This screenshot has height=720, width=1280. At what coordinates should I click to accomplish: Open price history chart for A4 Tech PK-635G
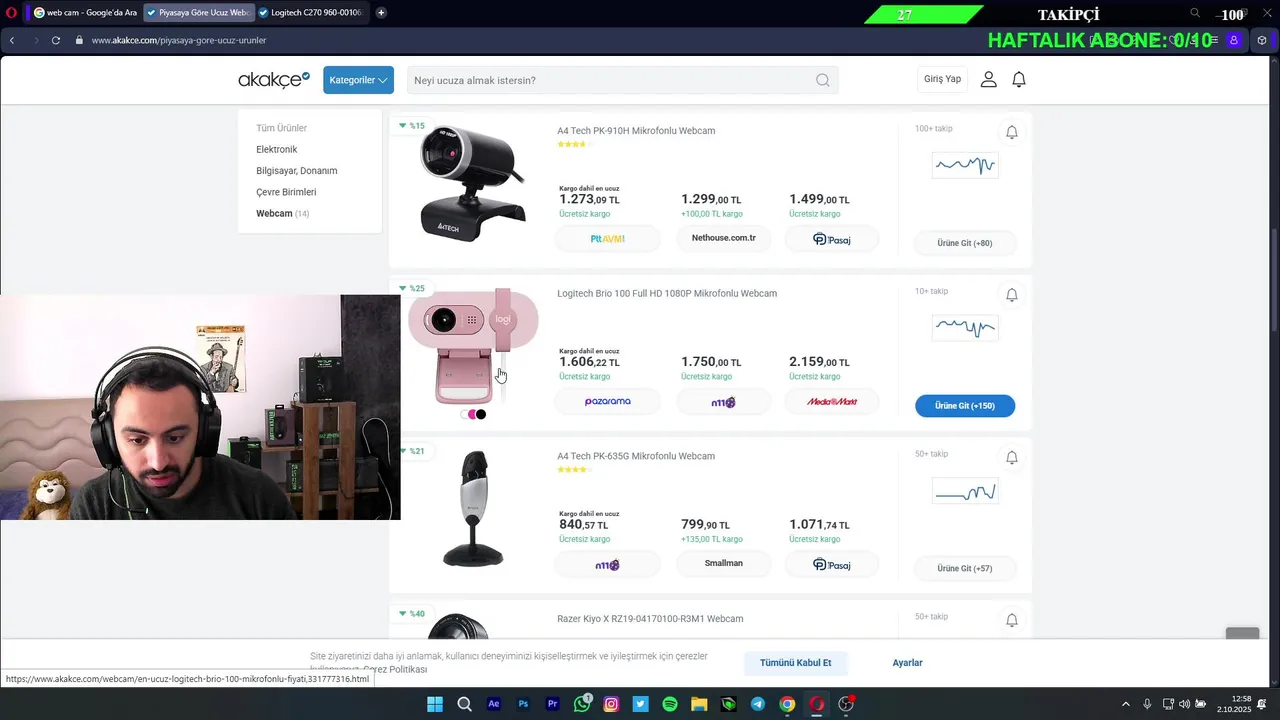coord(964,491)
